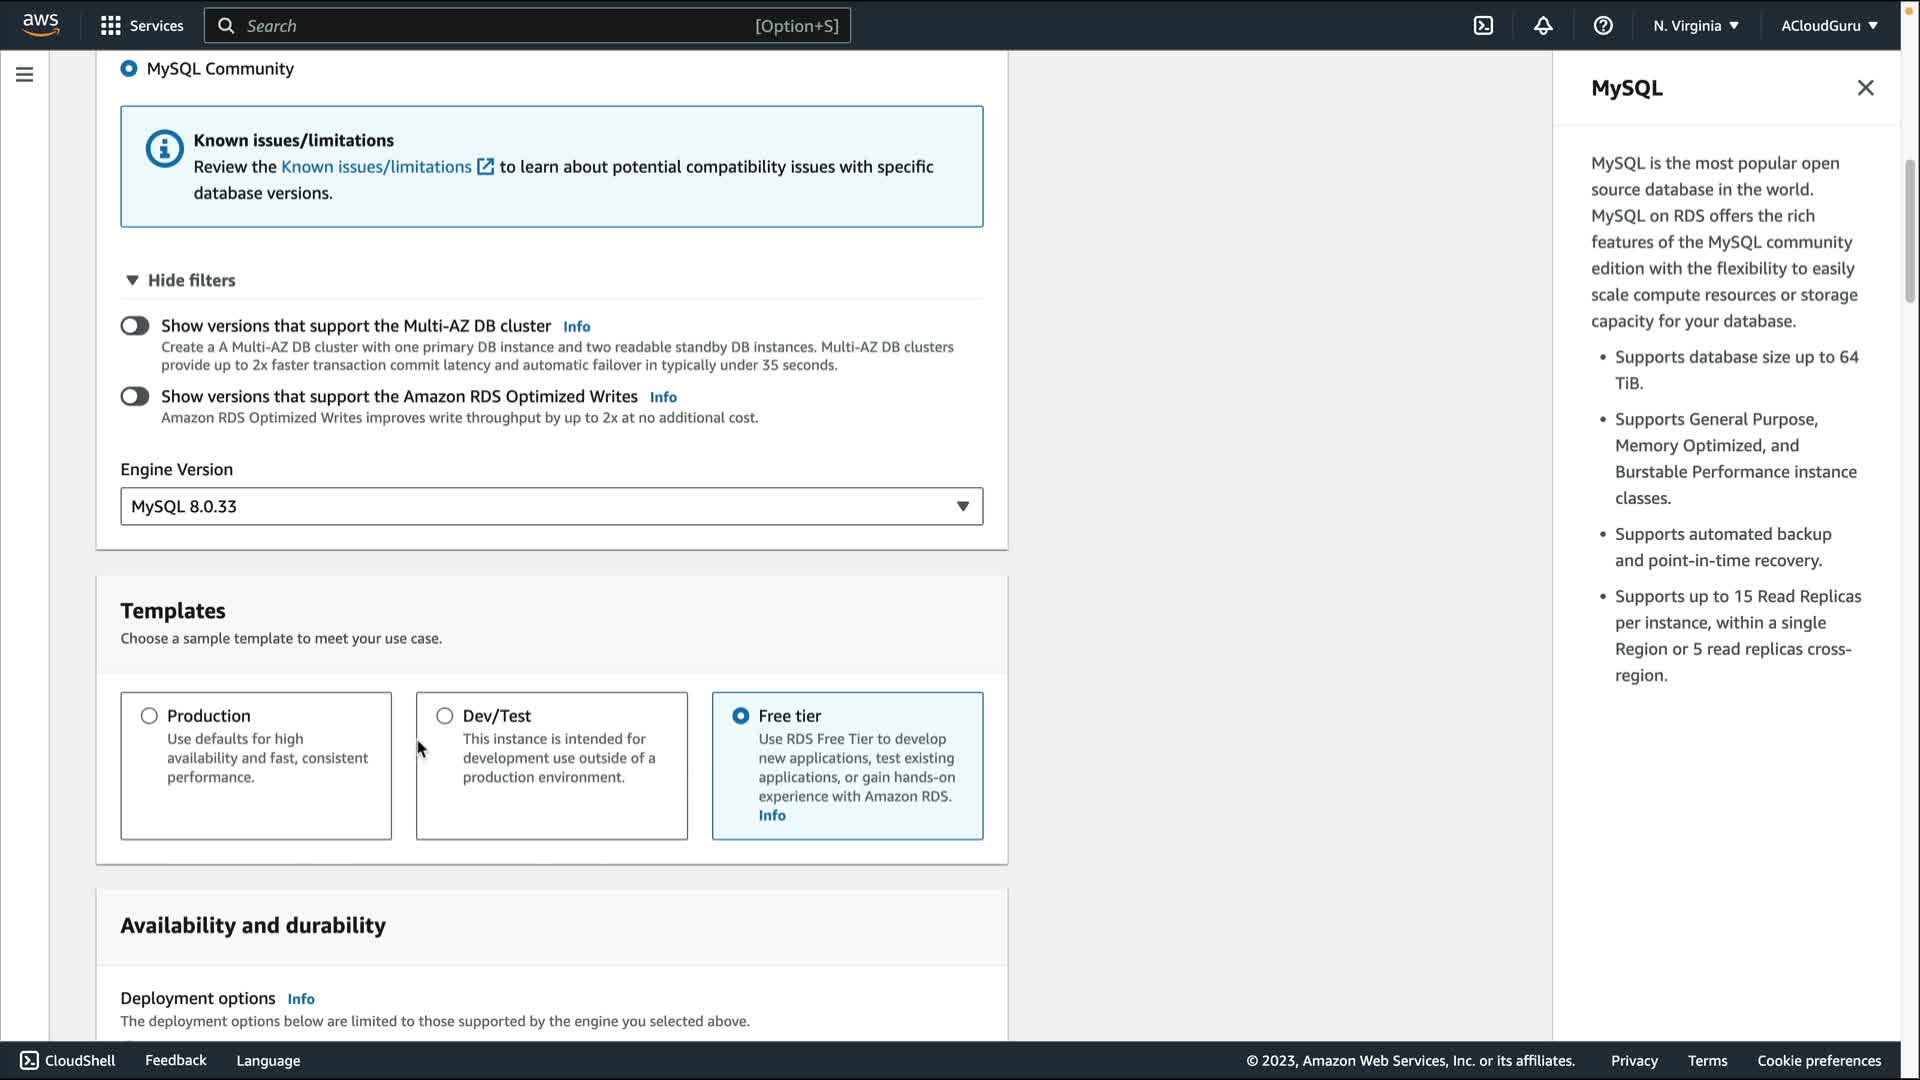Image resolution: width=1920 pixels, height=1080 pixels.
Task: Click the CloudShell icon in the footer
Action: pyautogui.click(x=29, y=1060)
